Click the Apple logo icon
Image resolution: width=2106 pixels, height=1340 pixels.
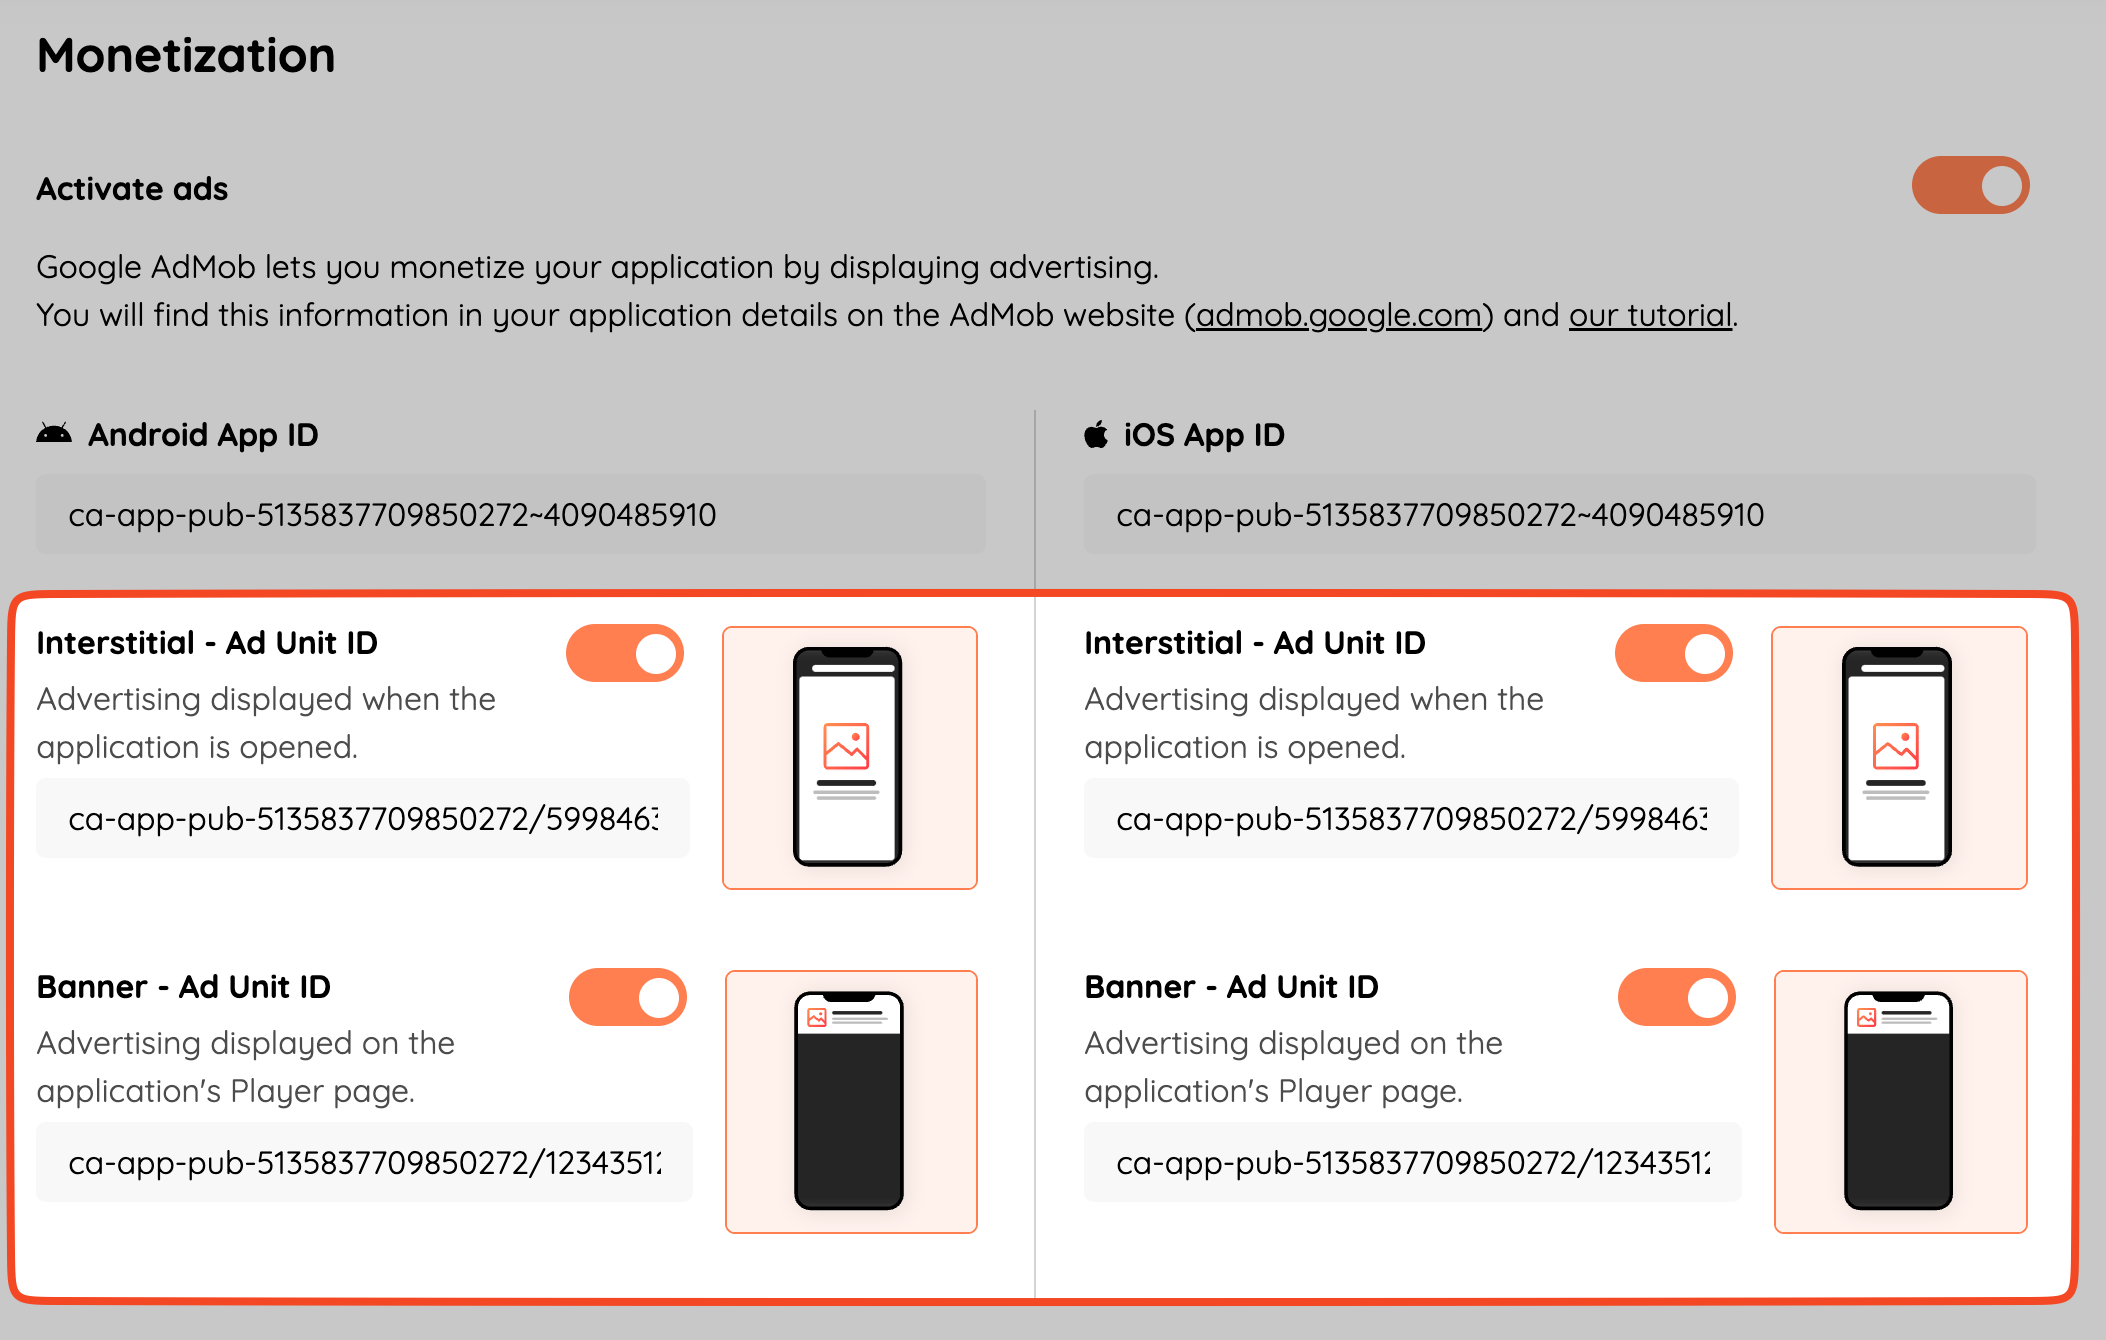coord(1096,434)
